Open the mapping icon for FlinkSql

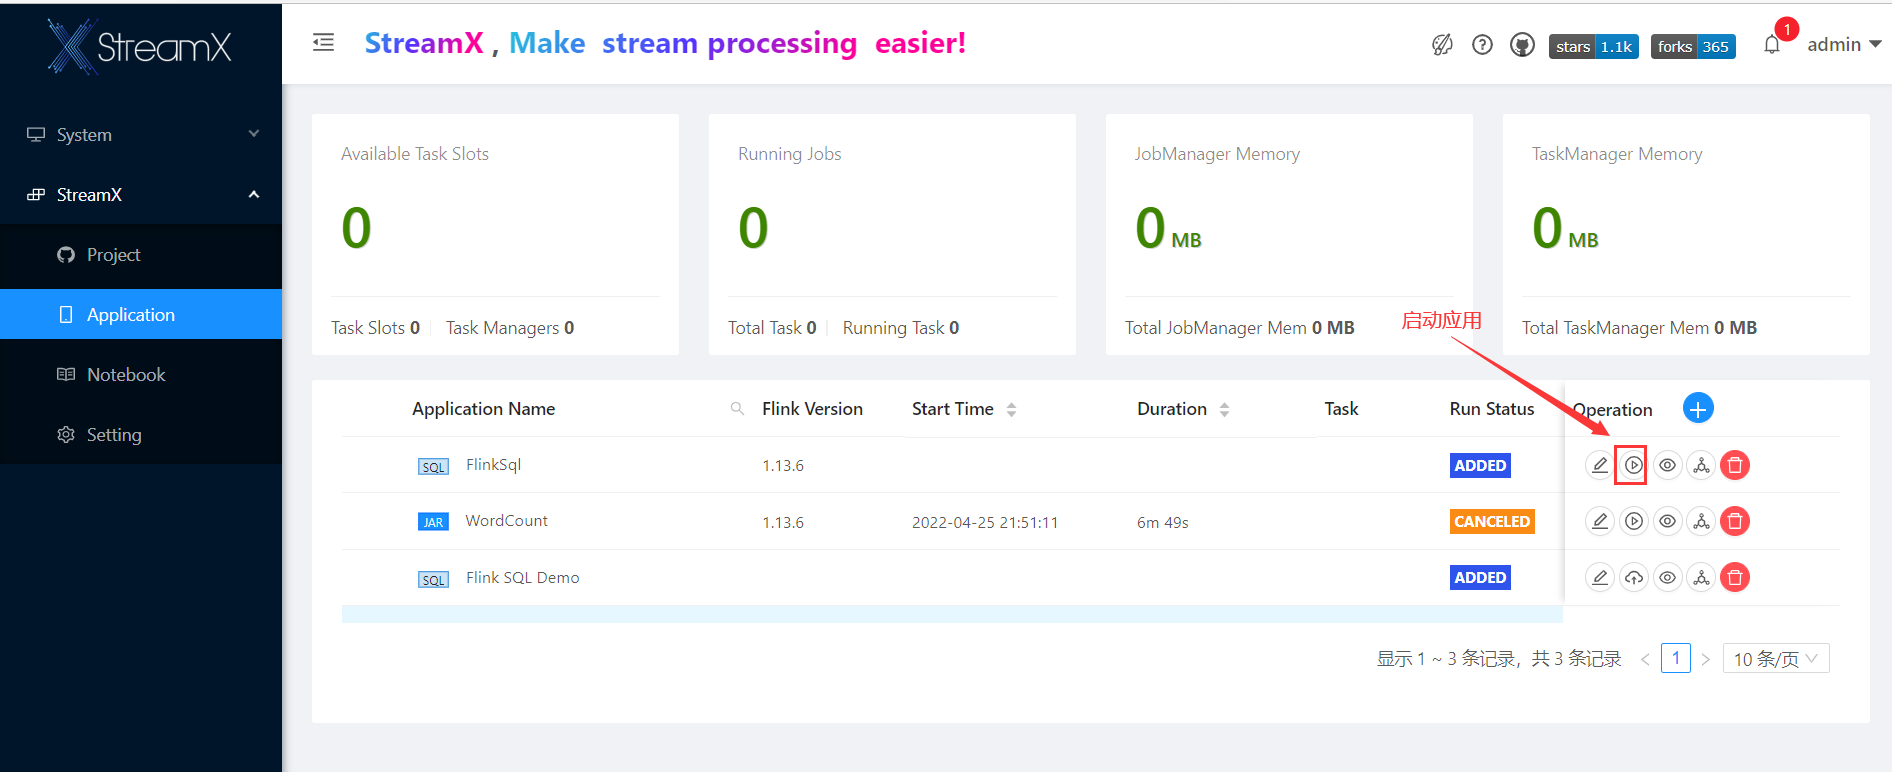tap(1701, 465)
